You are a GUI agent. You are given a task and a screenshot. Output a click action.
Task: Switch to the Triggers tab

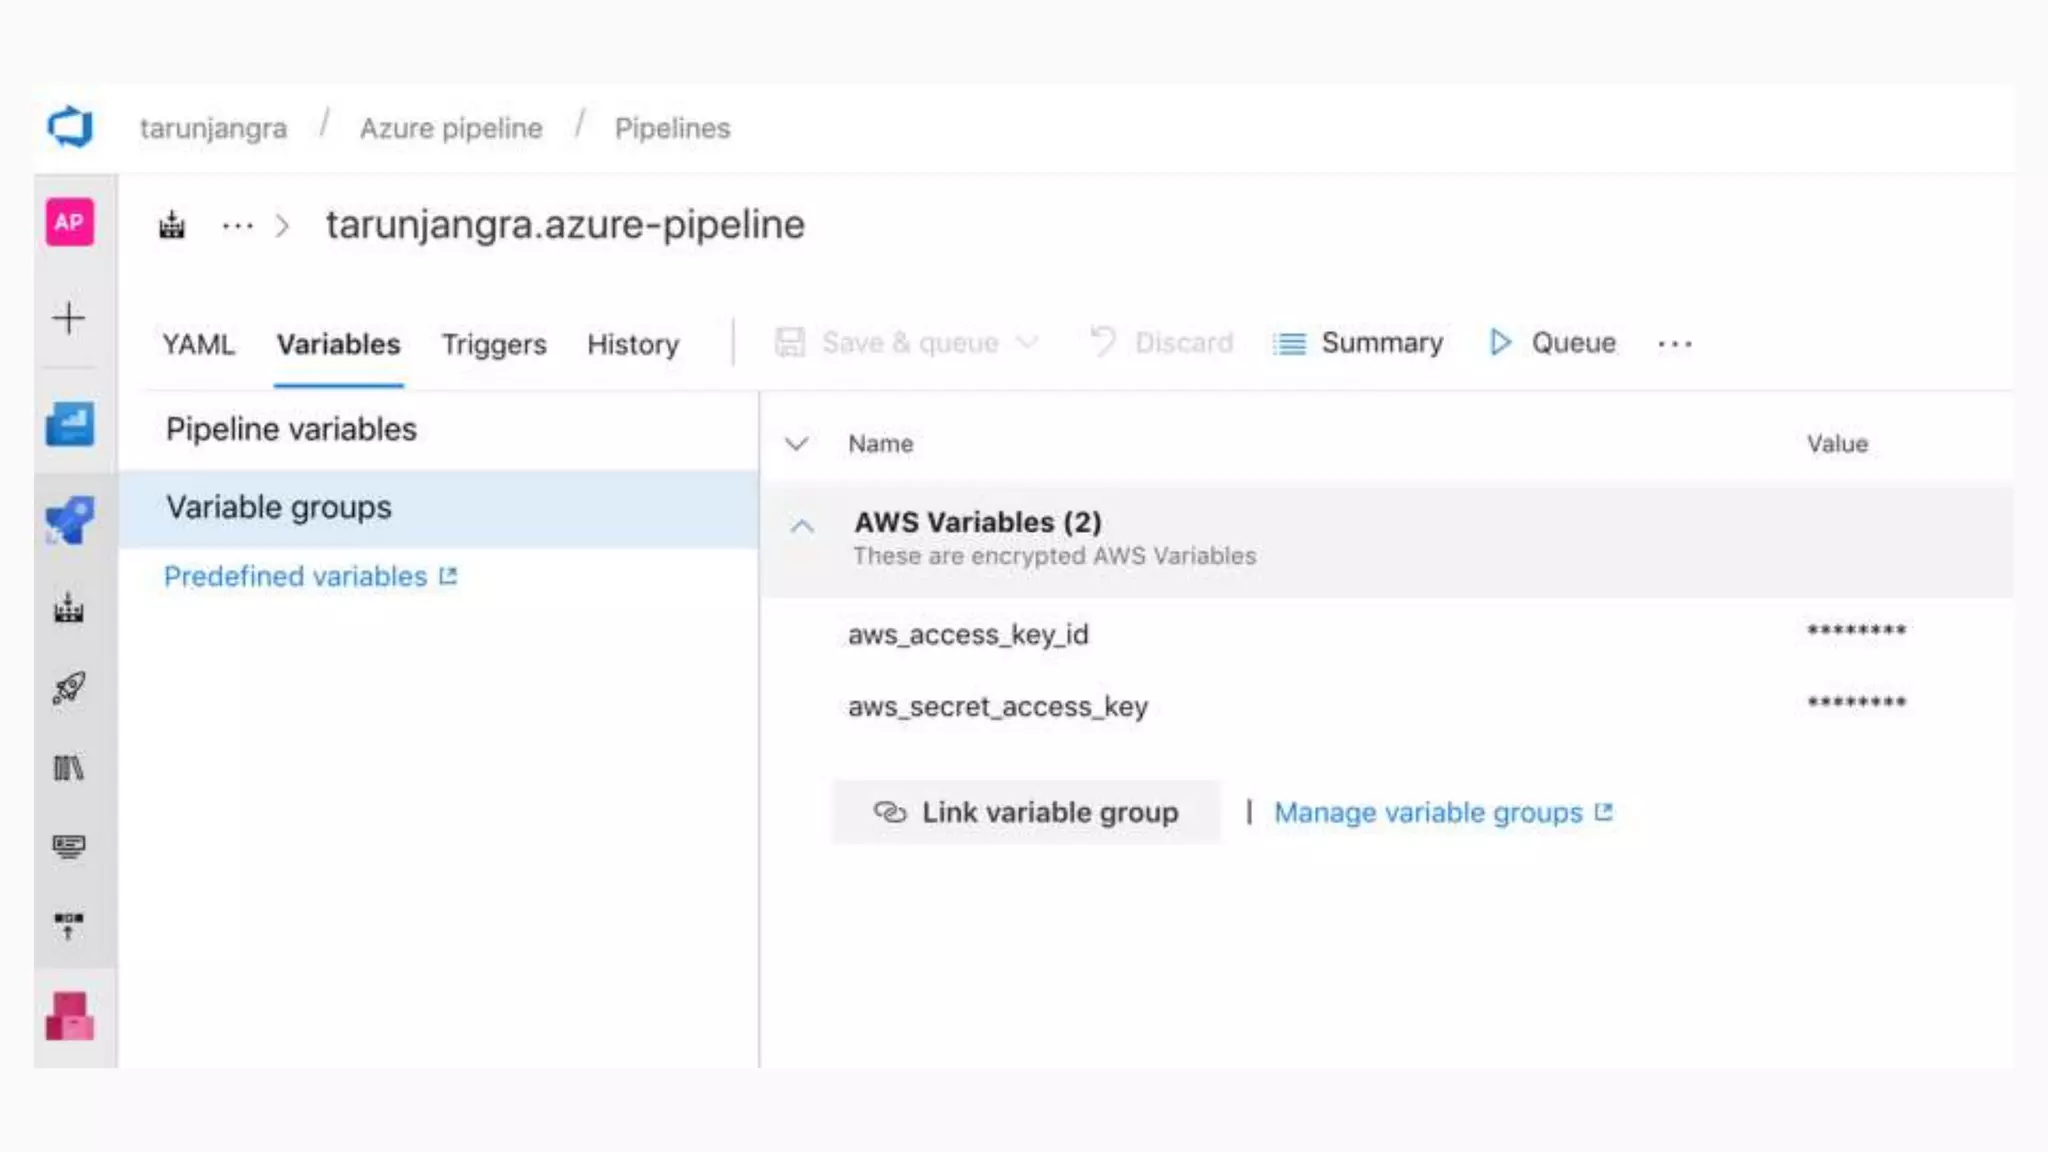click(x=494, y=344)
